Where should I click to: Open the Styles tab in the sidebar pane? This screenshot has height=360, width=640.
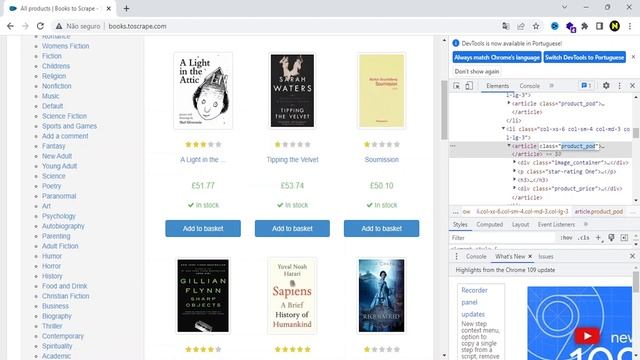tap(460, 224)
